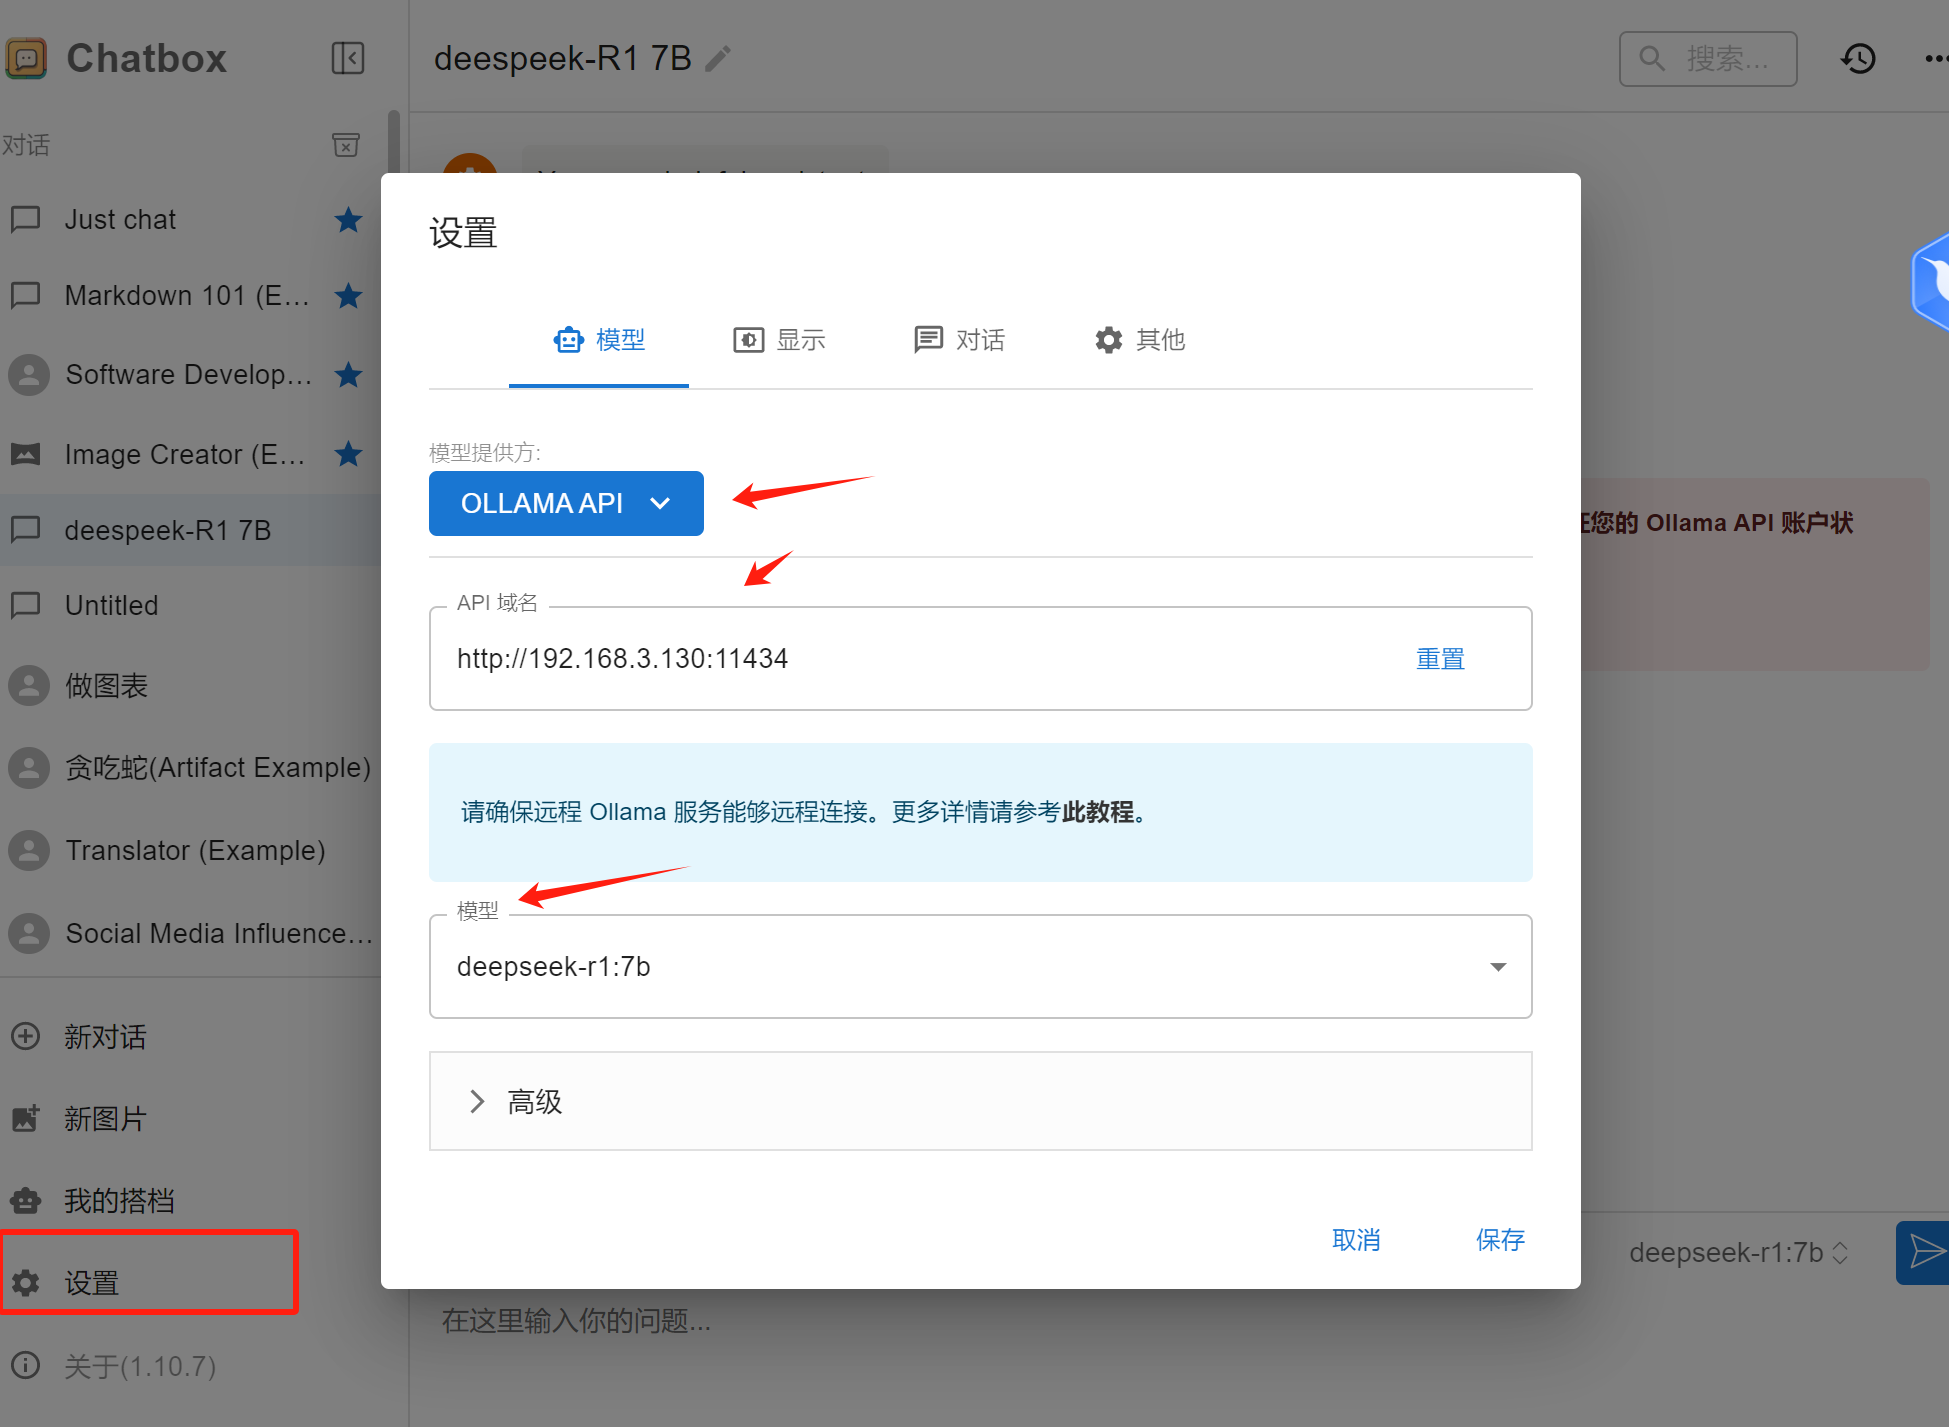Open the deepseek-r1:7b model dropdown
The image size is (1949, 1427).
[980, 967]
